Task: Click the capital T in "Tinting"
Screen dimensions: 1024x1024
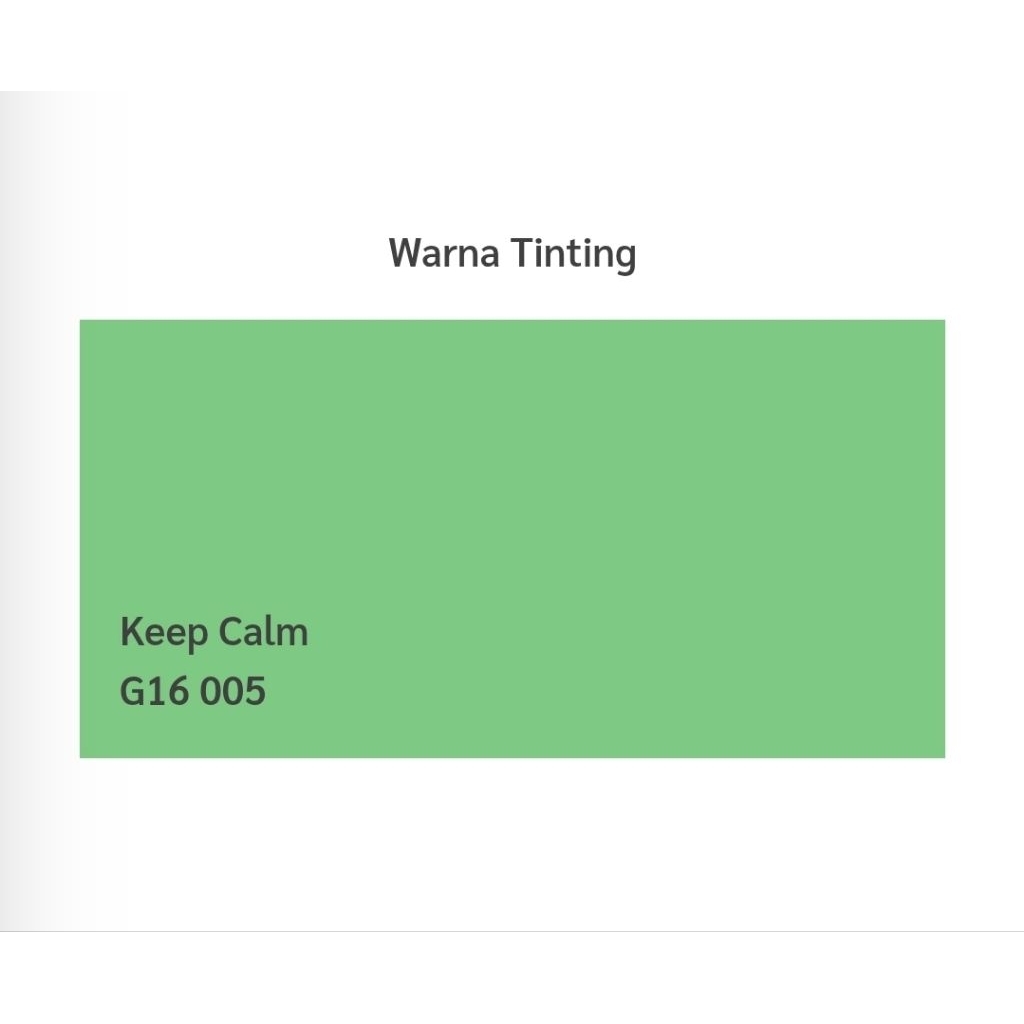Action: (x=522, y=252)
